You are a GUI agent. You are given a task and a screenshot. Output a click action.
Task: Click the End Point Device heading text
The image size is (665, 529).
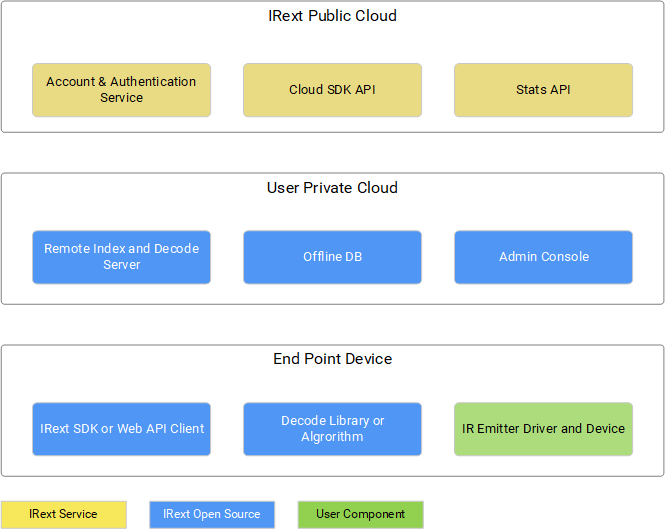pyautogui.click(x=332, y=359)
